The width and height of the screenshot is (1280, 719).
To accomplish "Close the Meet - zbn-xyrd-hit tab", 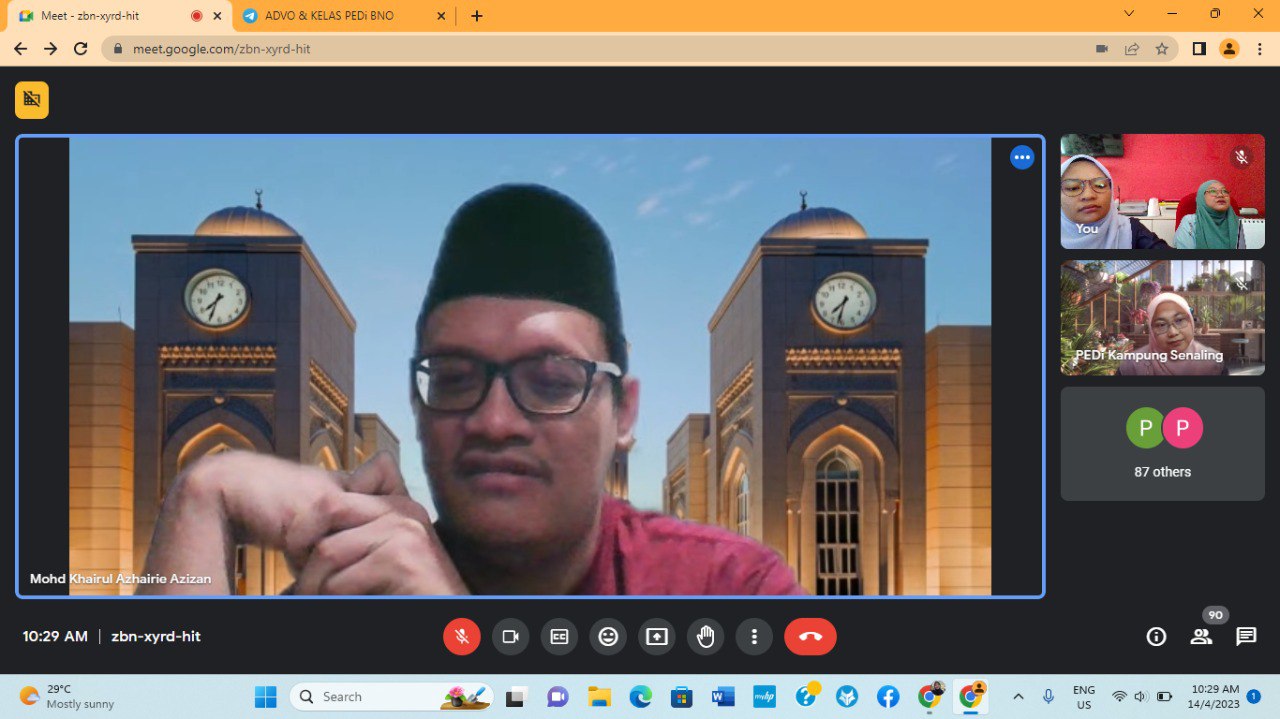I will [217, 16].
